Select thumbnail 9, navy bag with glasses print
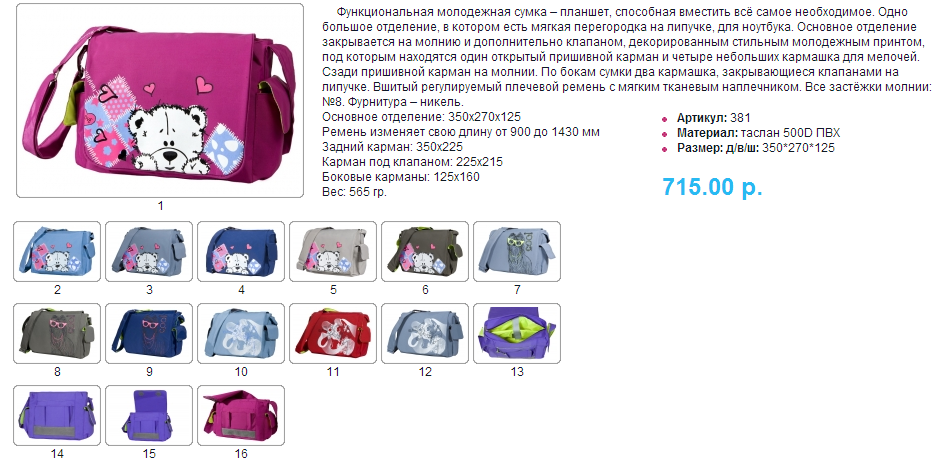Viewport: 937px width, 460px height. pyautogui.click(x=149, y=333)
